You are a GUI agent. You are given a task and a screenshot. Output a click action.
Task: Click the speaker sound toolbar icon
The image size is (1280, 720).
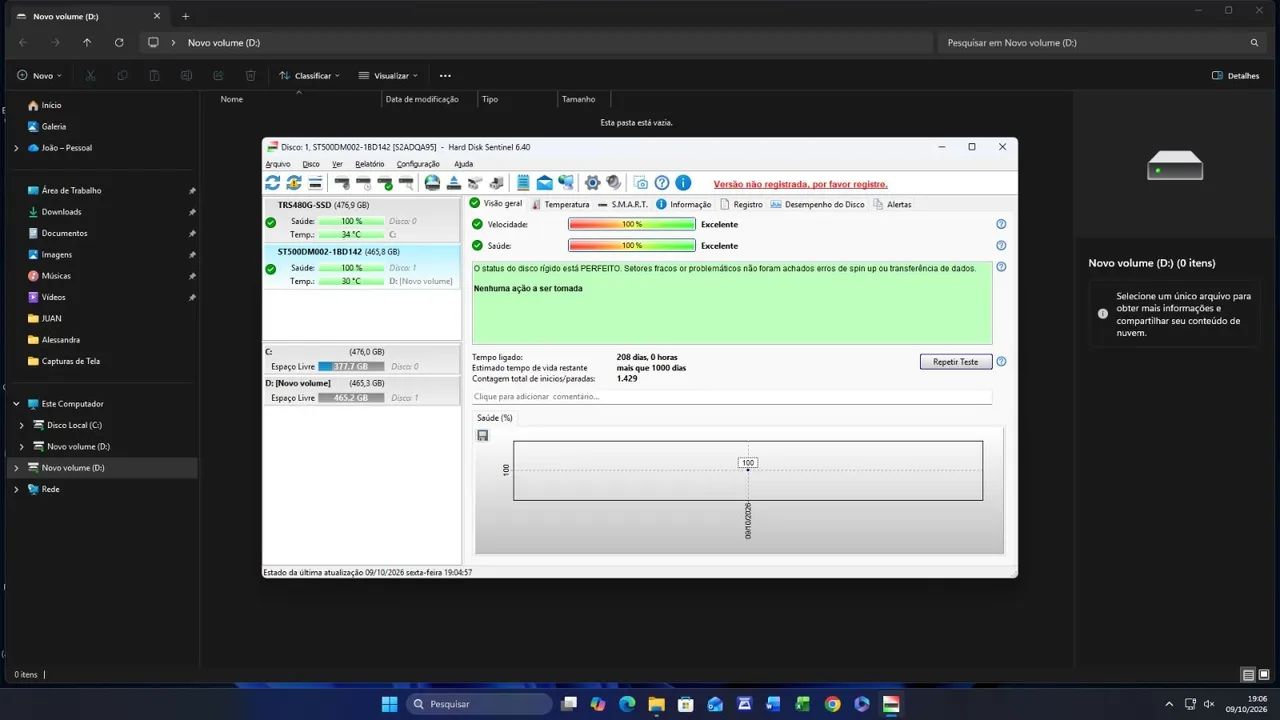[613, 183]
